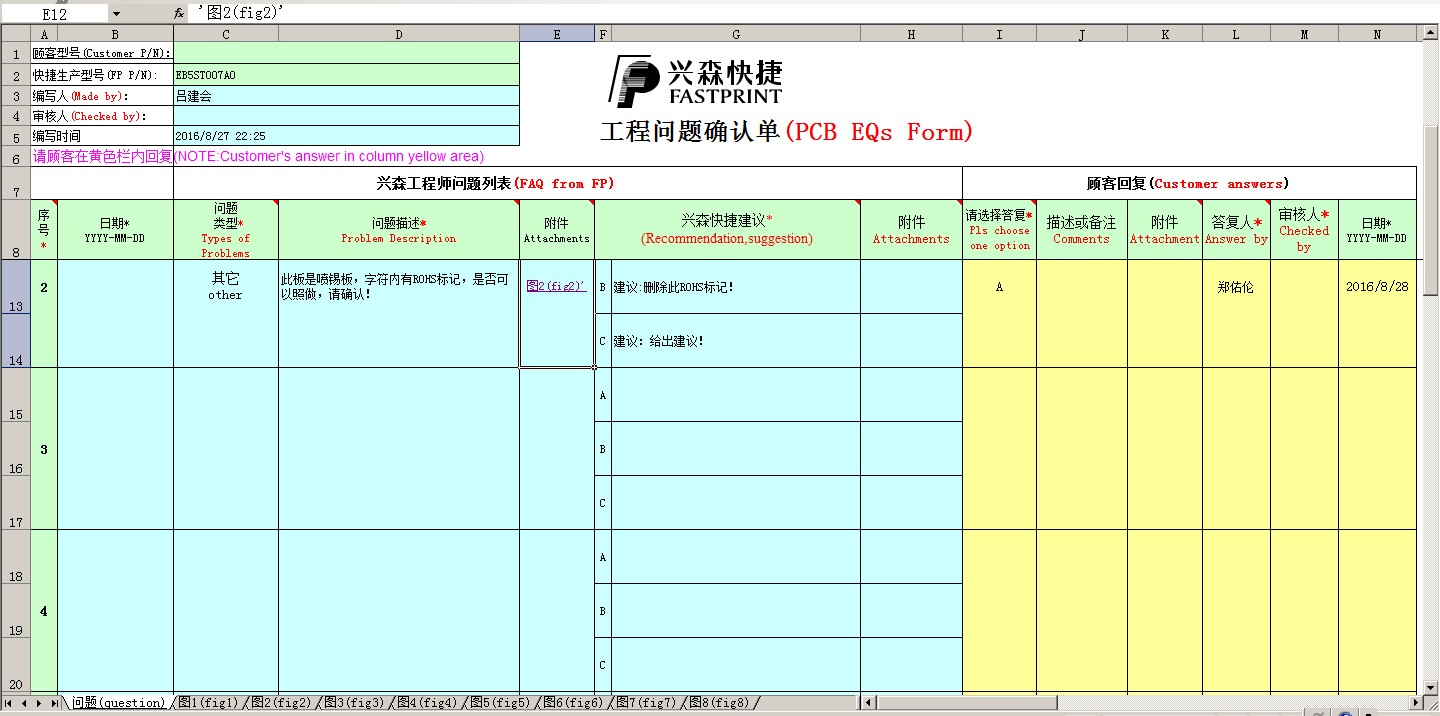Click the sequence number 3 cell
The height and width of the screenshot is (716, 1440).
tap(44, 449)
